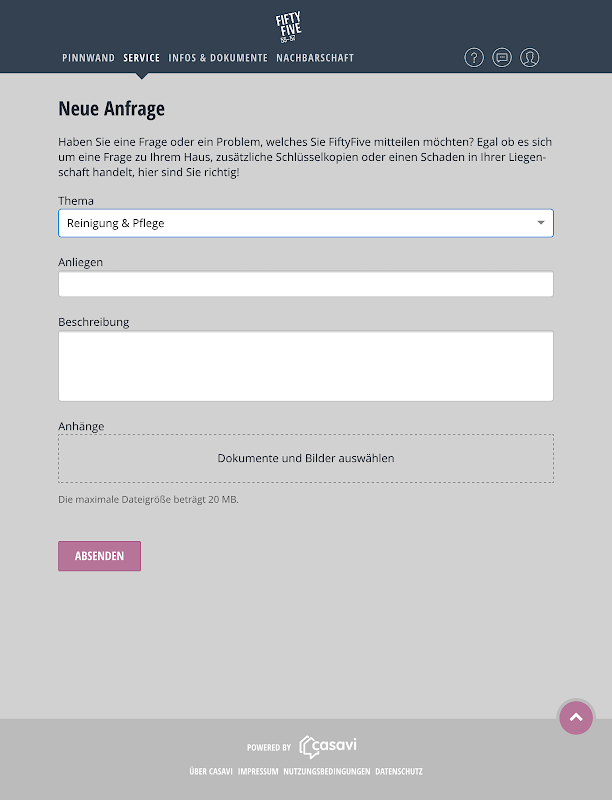Open the Impressum footer link
The image size is (612, 800).
(258, 772)
